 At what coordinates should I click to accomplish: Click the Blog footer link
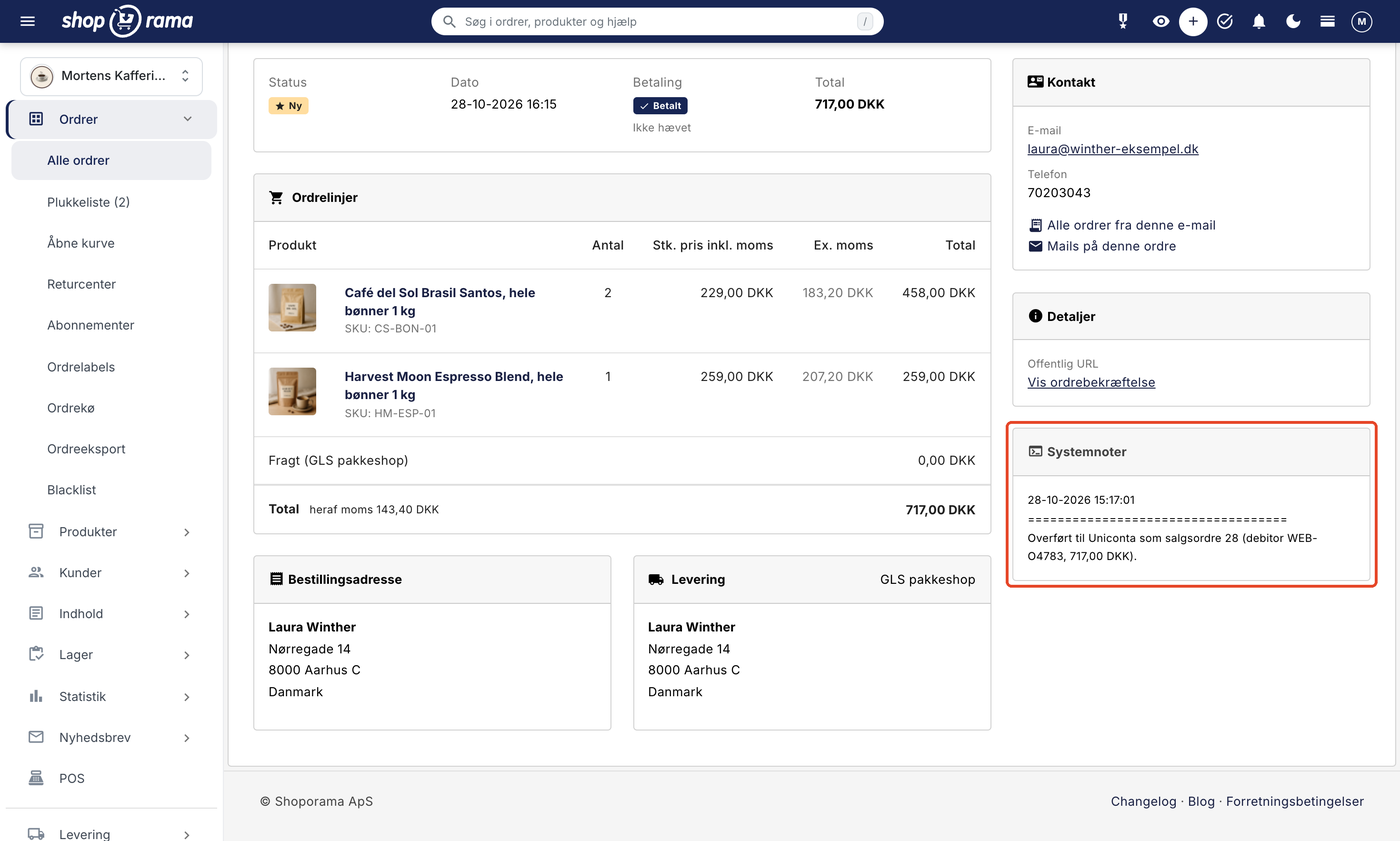tap(1201, 801)
